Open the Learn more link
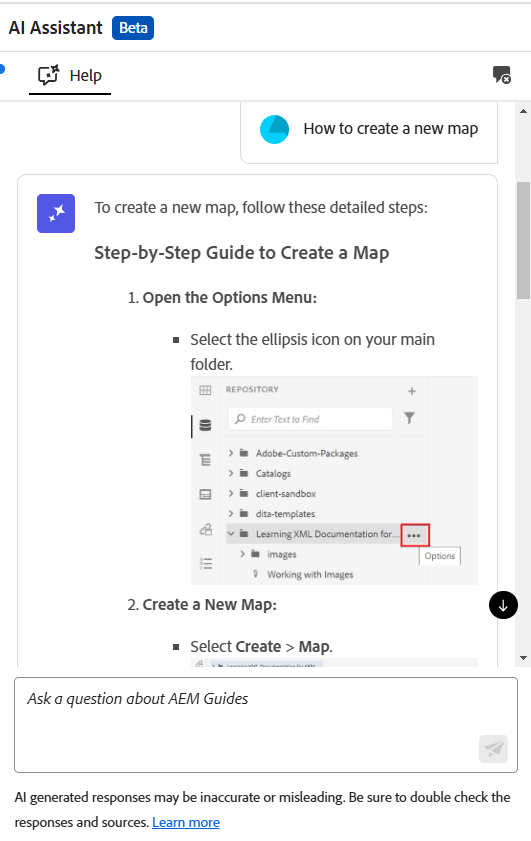This screenshot has height=841, width=531. (186, 822)
